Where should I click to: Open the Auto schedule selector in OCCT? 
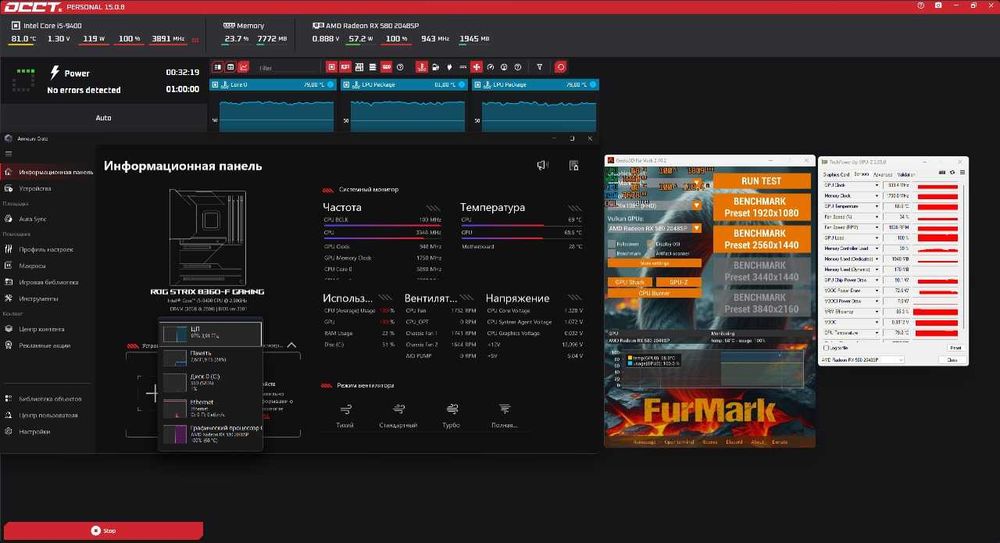coord(103,118)
